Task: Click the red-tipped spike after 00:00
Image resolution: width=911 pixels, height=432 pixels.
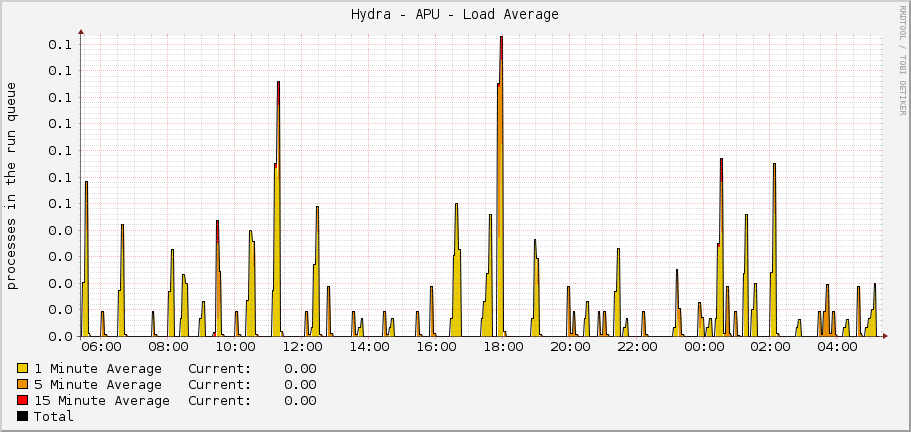Action: (x=721, y=247)
